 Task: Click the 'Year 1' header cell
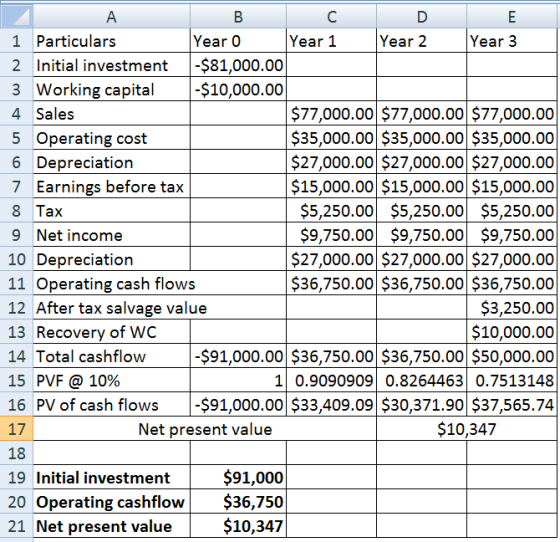tap(331, 41)
